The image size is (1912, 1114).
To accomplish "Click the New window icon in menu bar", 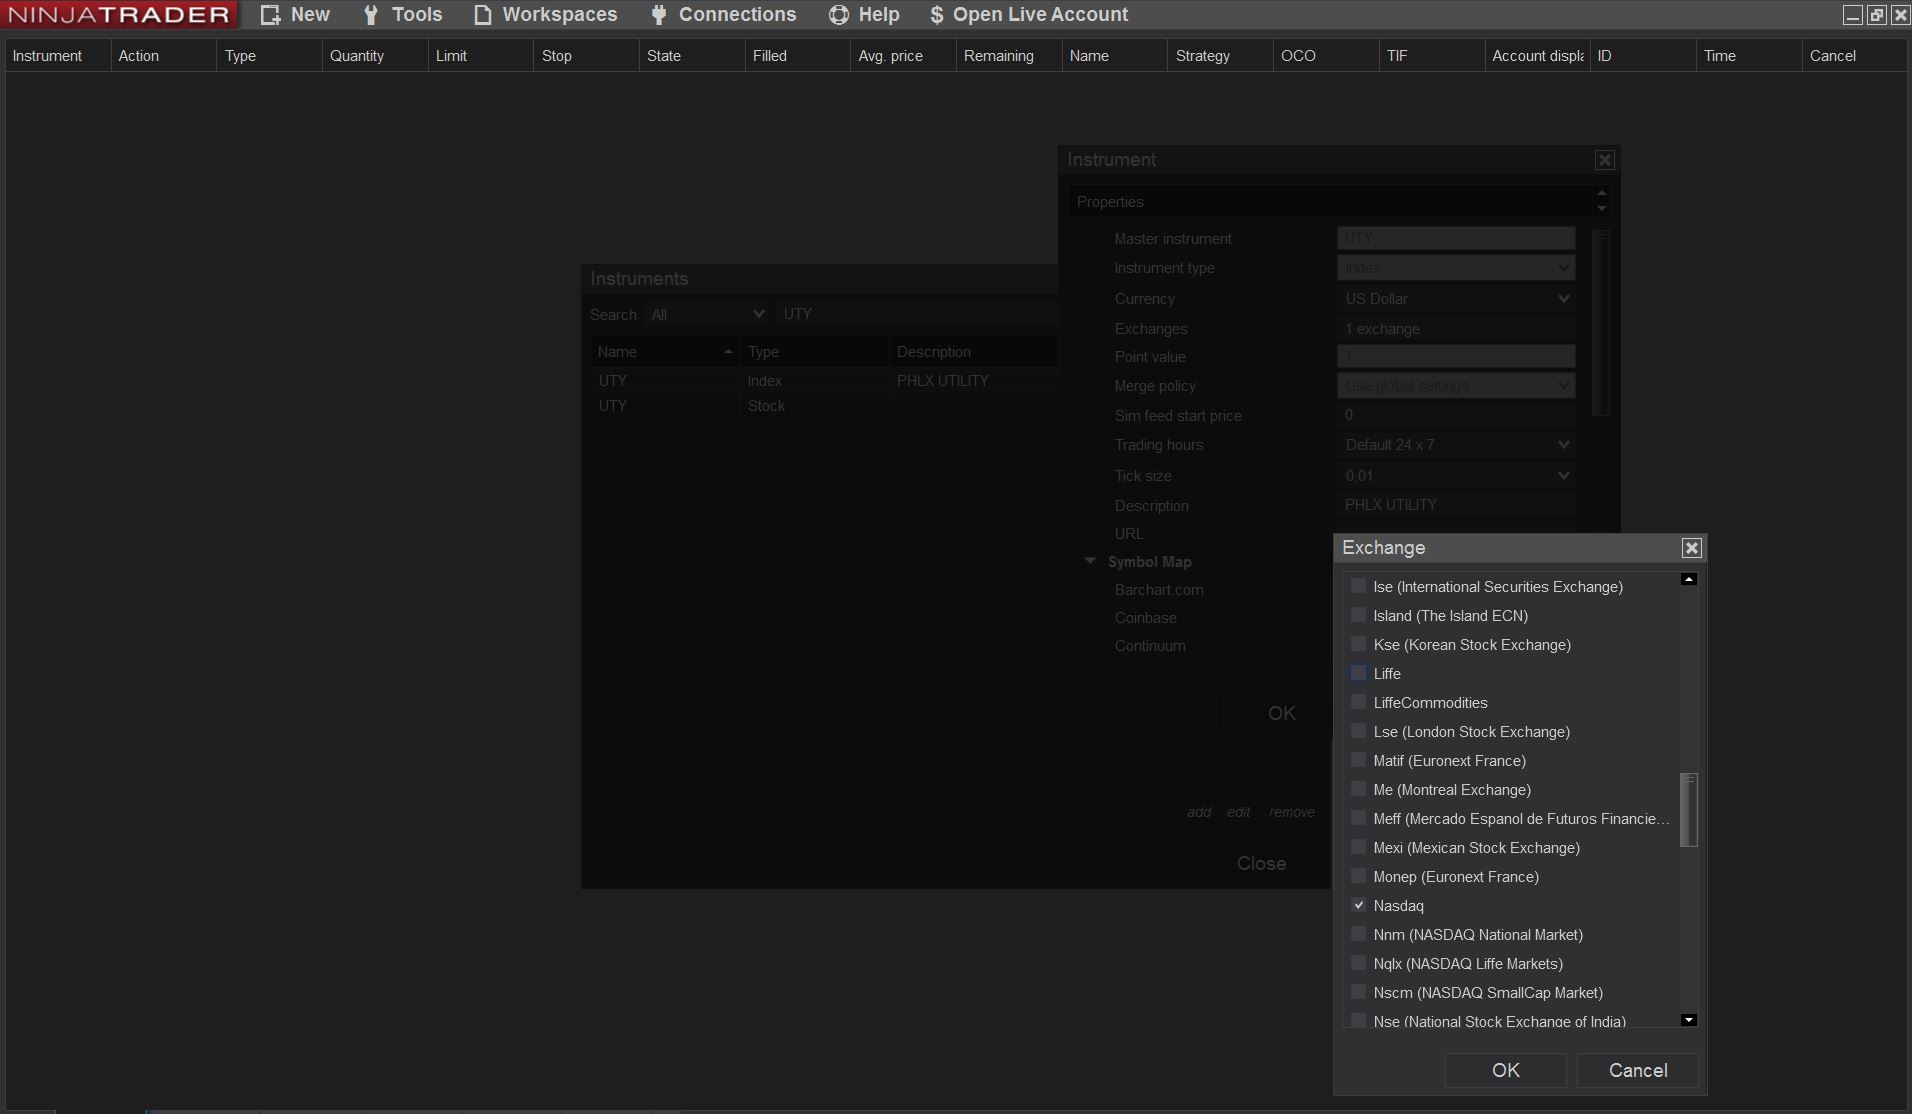I will 270,15.
